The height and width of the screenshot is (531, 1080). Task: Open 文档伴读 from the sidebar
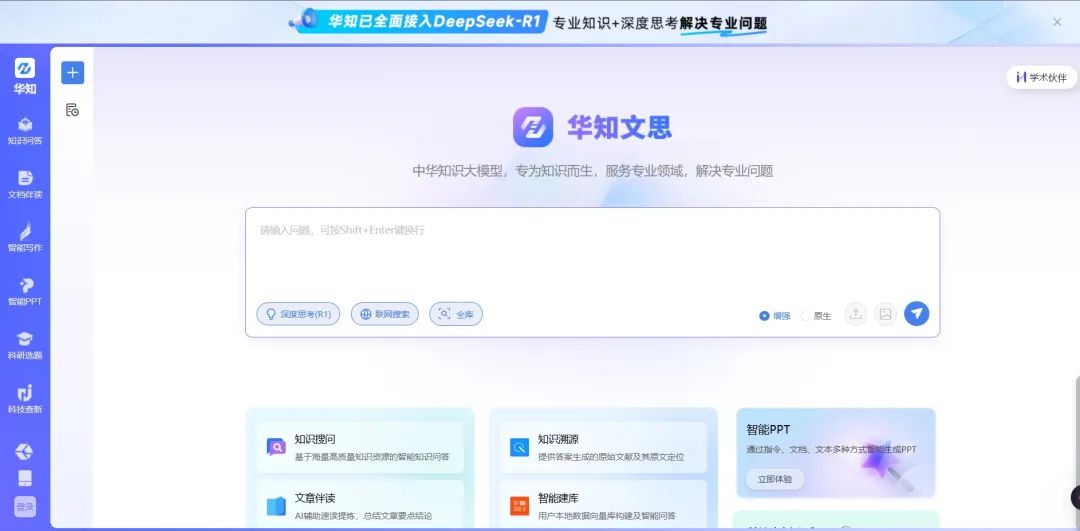(25, 183)
